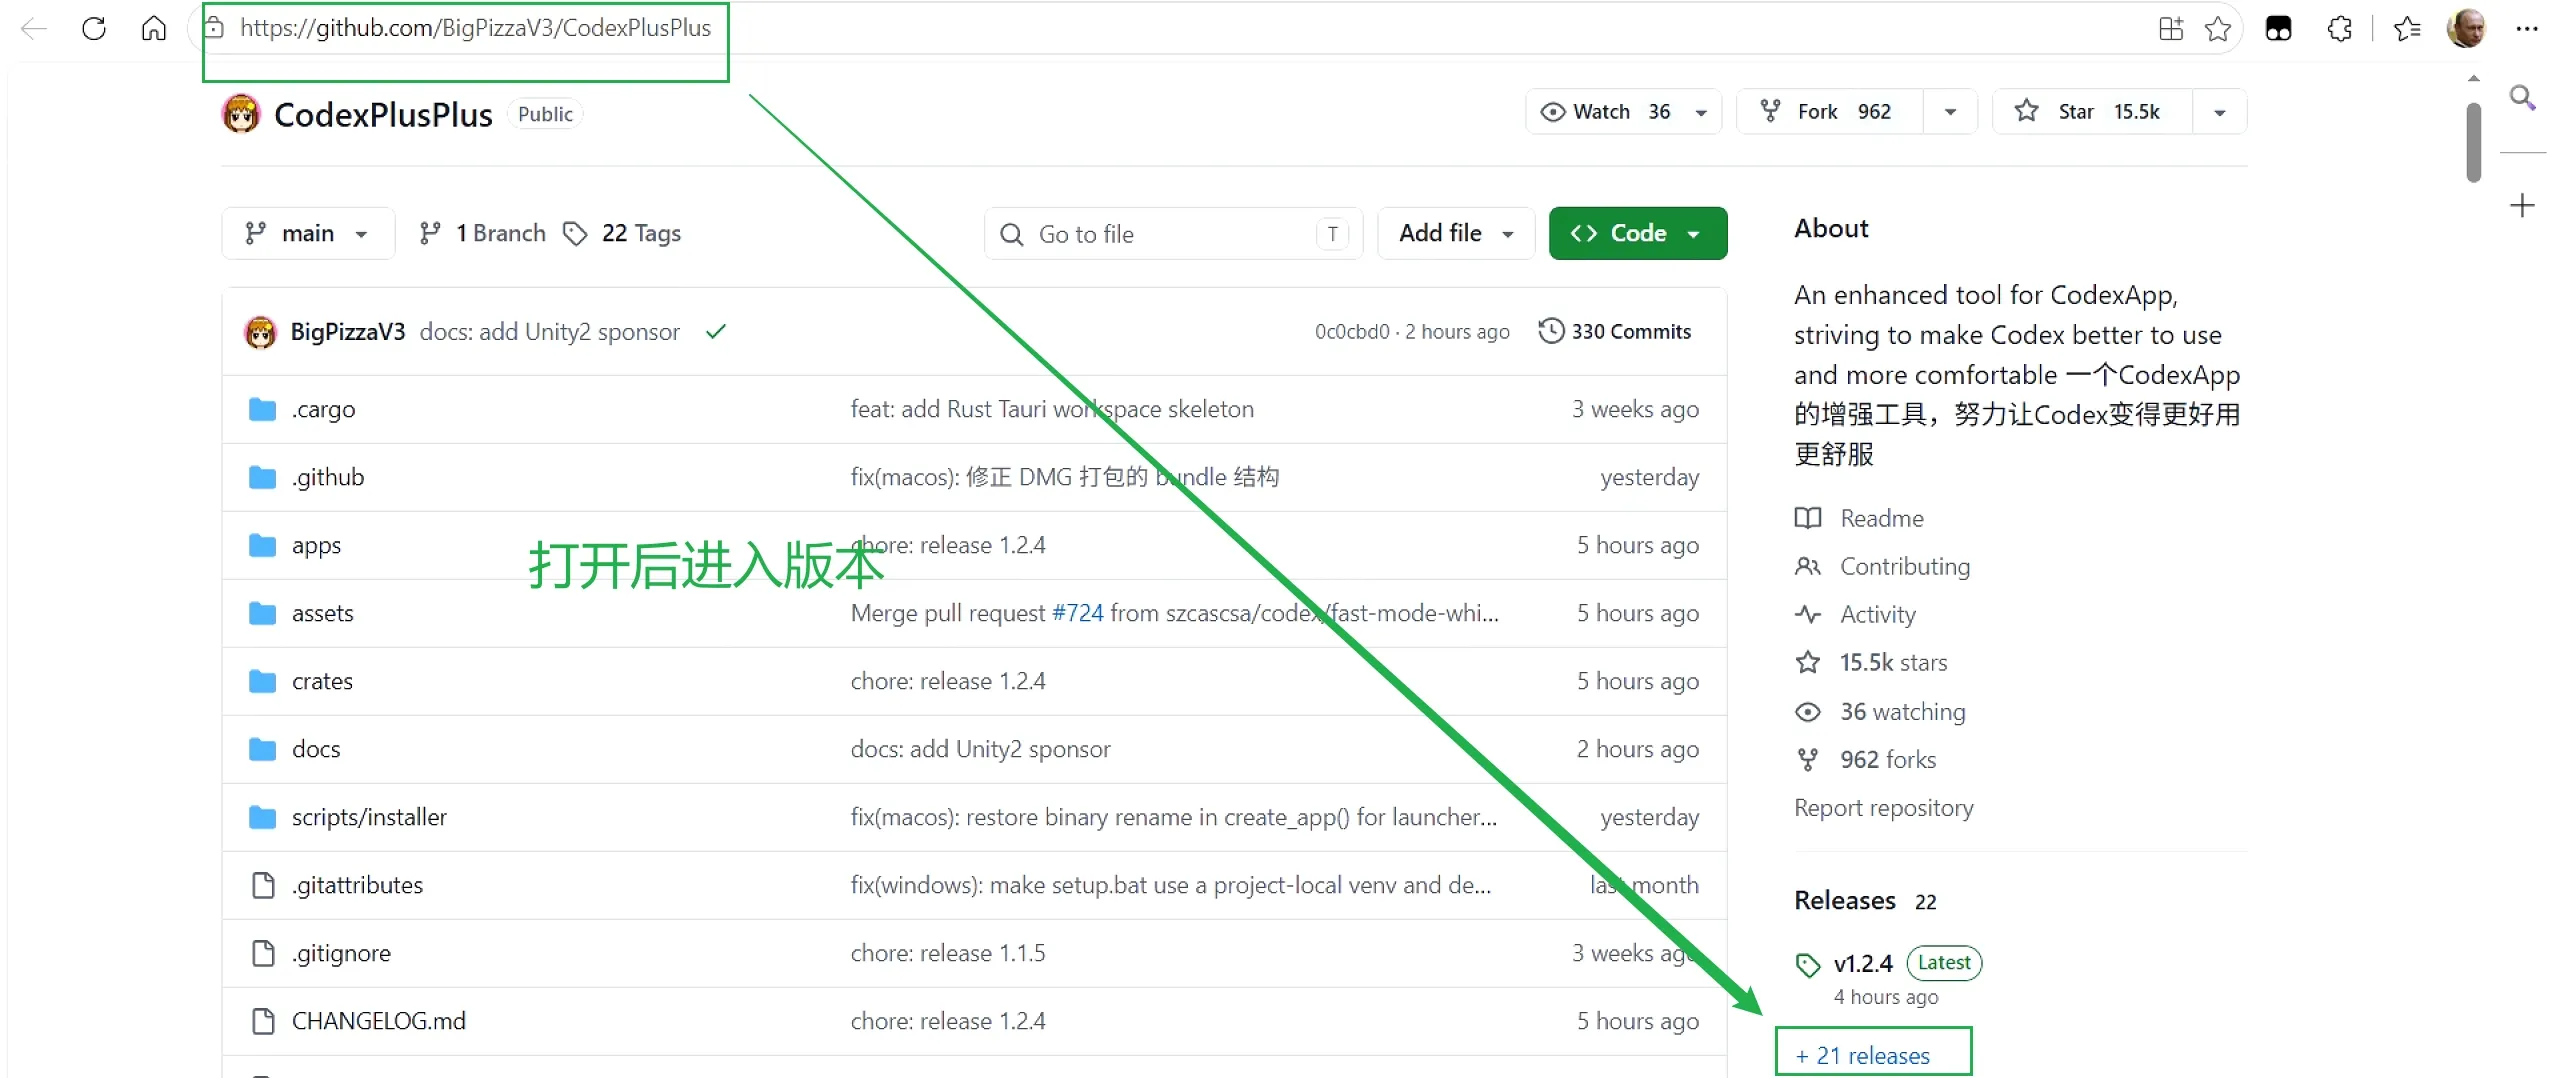Go to the browser home page icon

(x=153, y=28)
